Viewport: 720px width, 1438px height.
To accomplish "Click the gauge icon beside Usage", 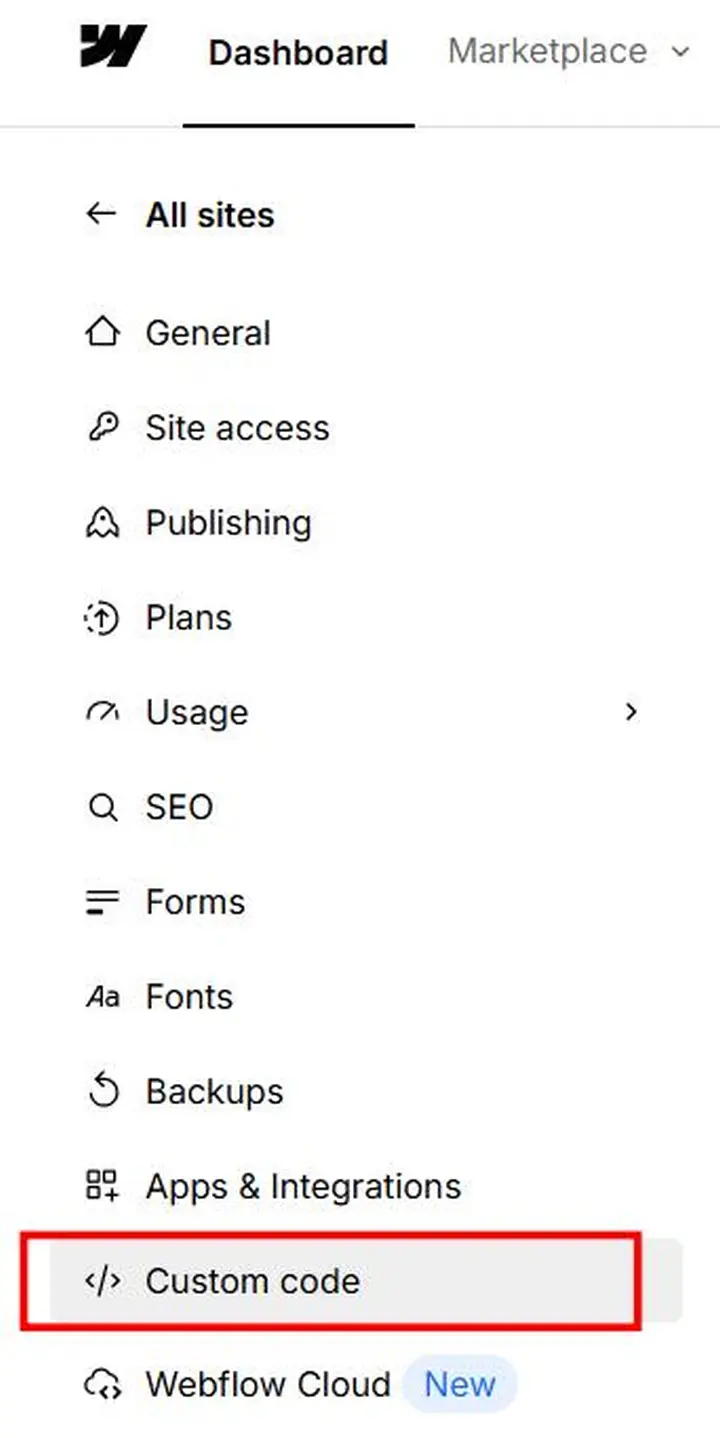I will pos(102,712).
